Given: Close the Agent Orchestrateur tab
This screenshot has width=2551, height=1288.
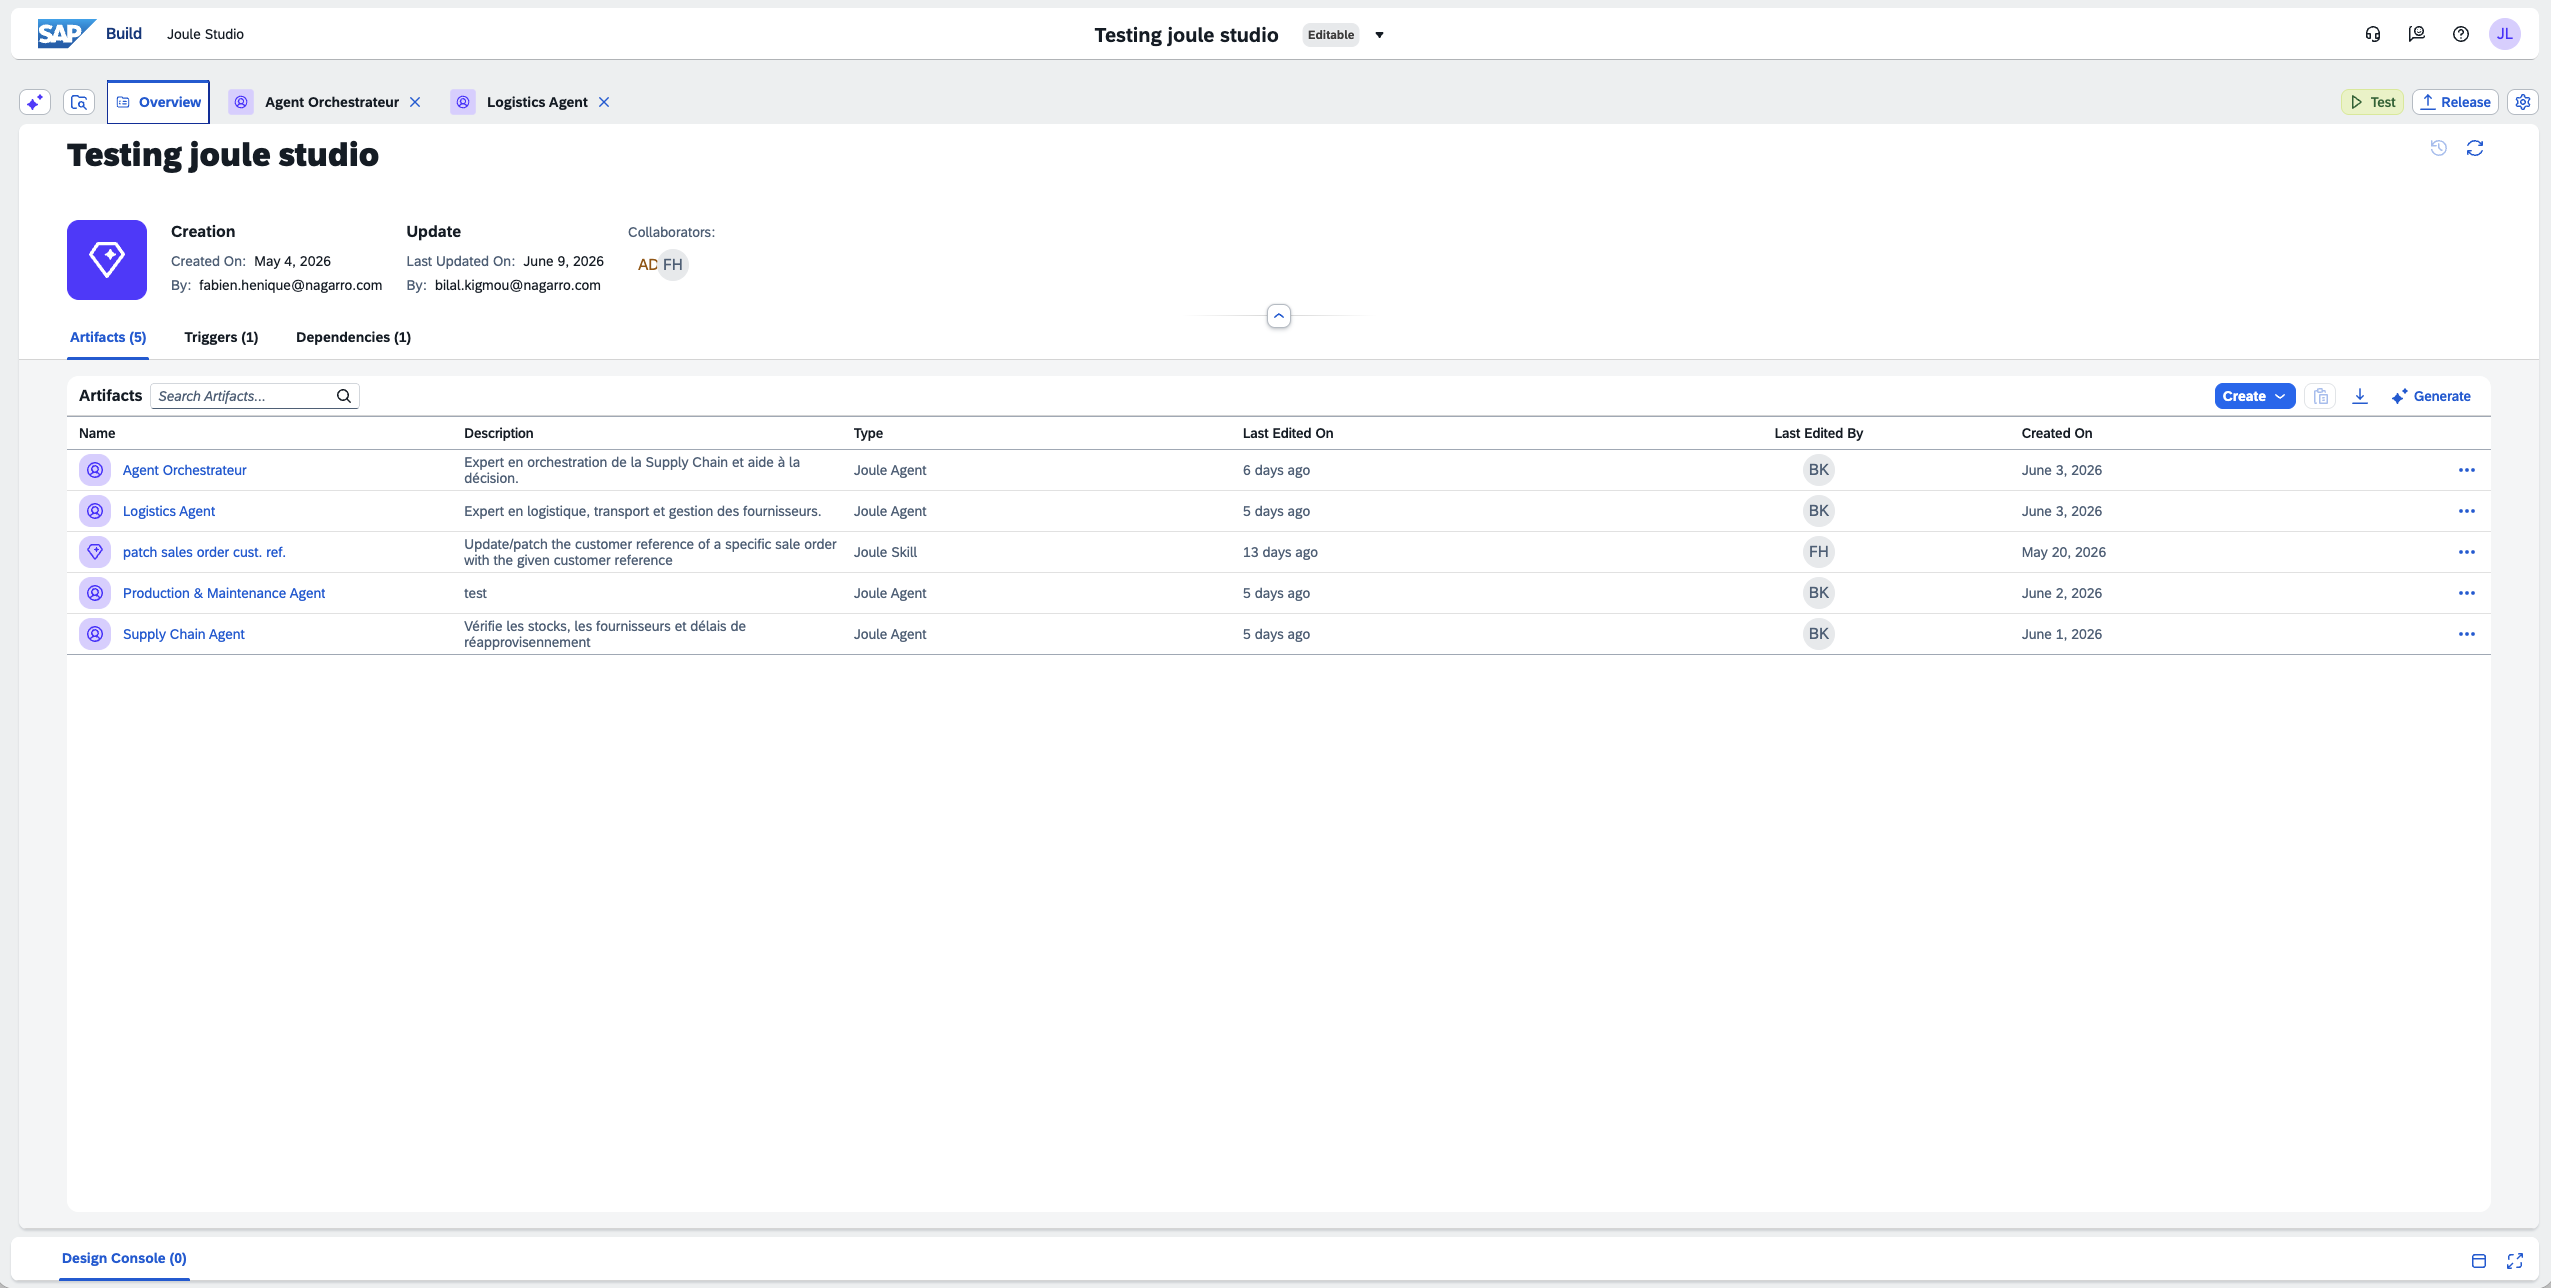Looking at the screenshot, I should coord(415,102).
